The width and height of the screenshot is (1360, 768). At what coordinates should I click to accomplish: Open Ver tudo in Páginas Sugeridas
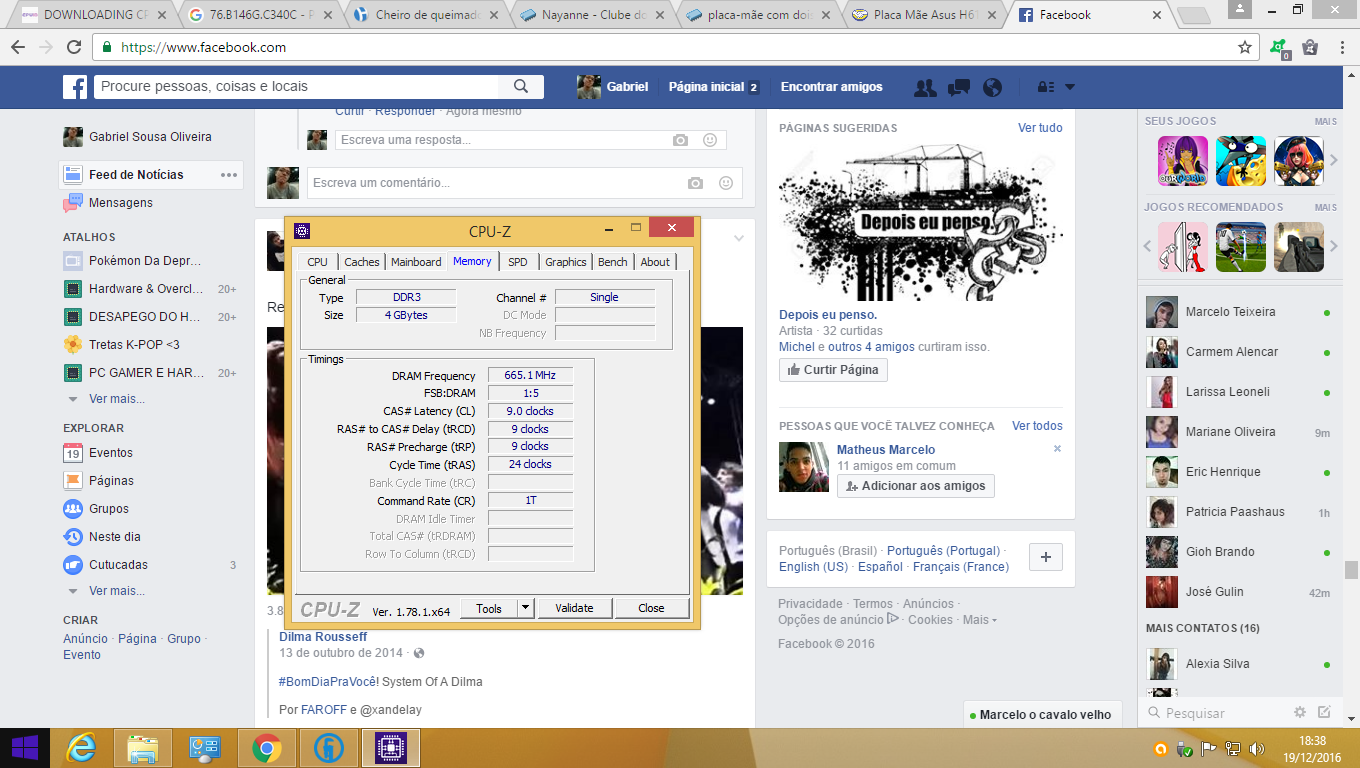1040,128
